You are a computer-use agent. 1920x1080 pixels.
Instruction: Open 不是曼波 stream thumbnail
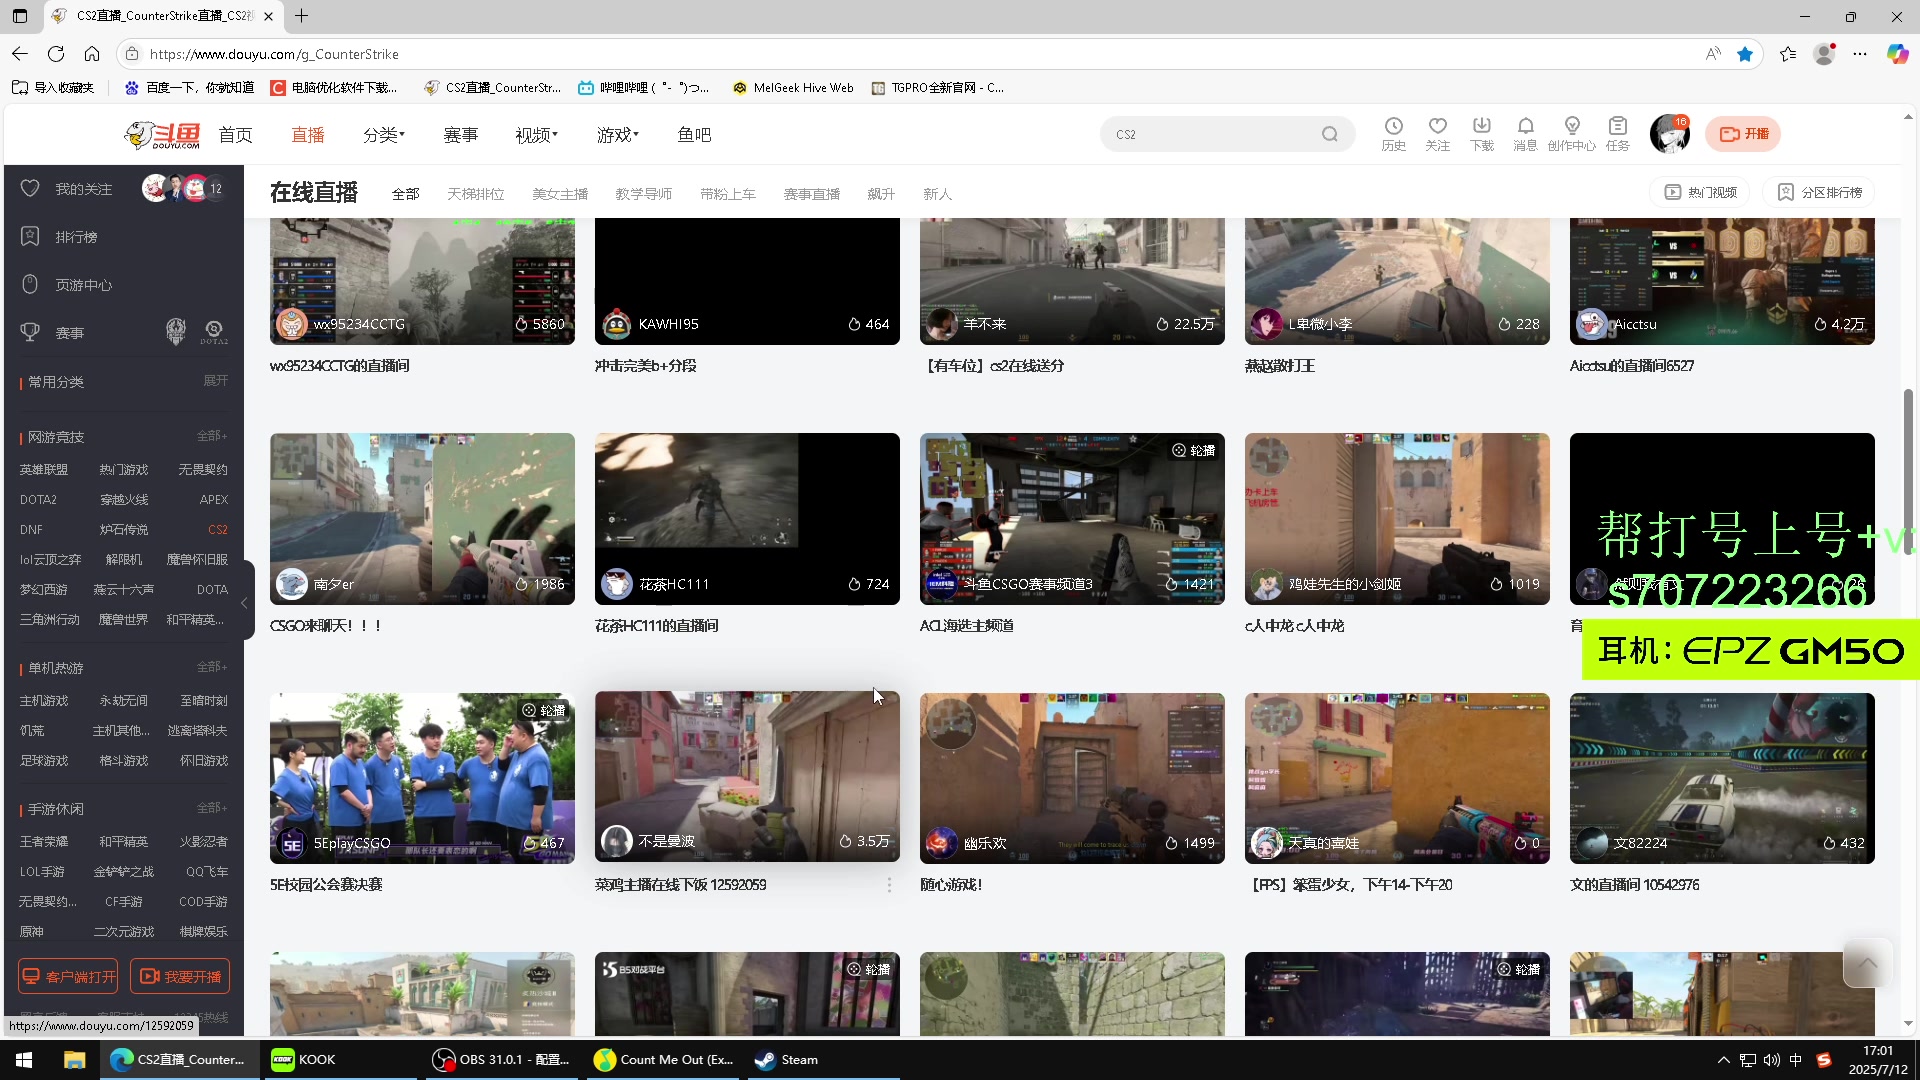[x=747, y=777]
